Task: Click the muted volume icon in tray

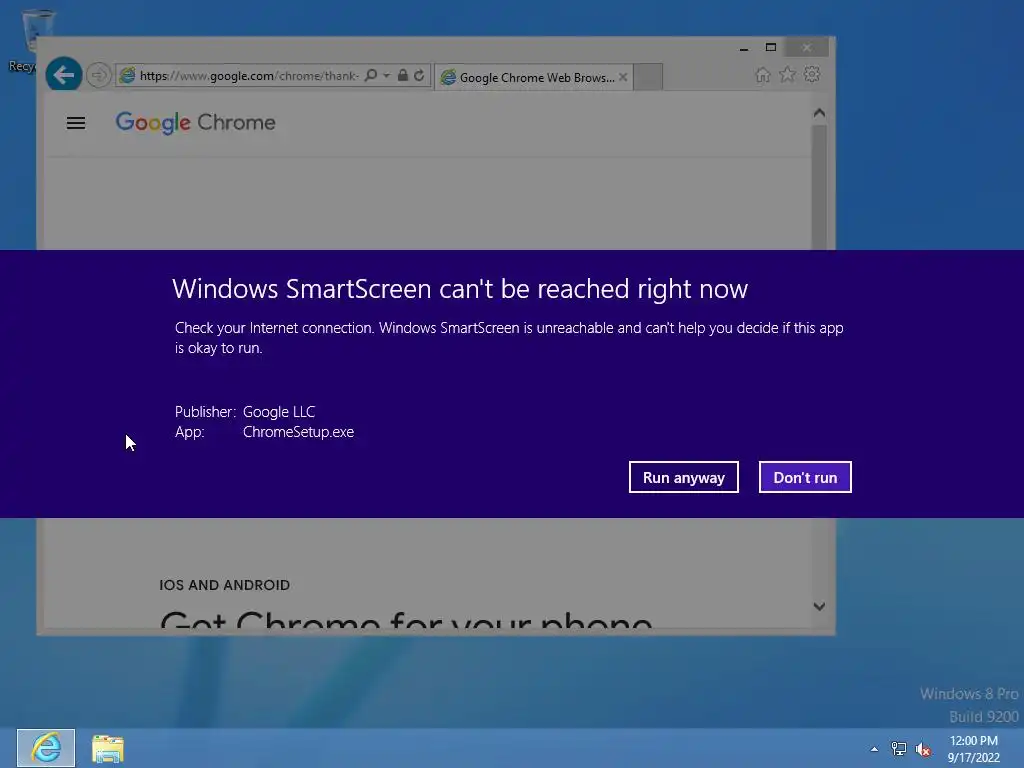Action: [x=923, y=750]
